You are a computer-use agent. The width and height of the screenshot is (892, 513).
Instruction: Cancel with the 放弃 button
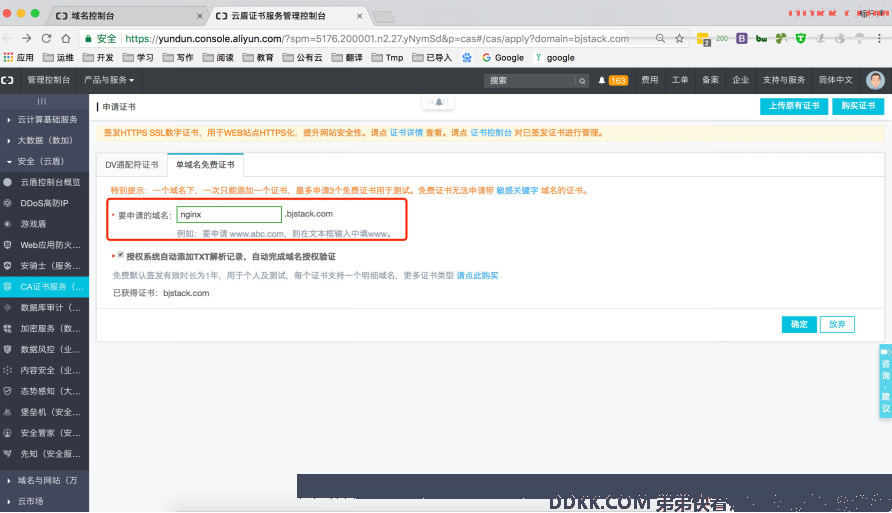(x=837, y=324)
